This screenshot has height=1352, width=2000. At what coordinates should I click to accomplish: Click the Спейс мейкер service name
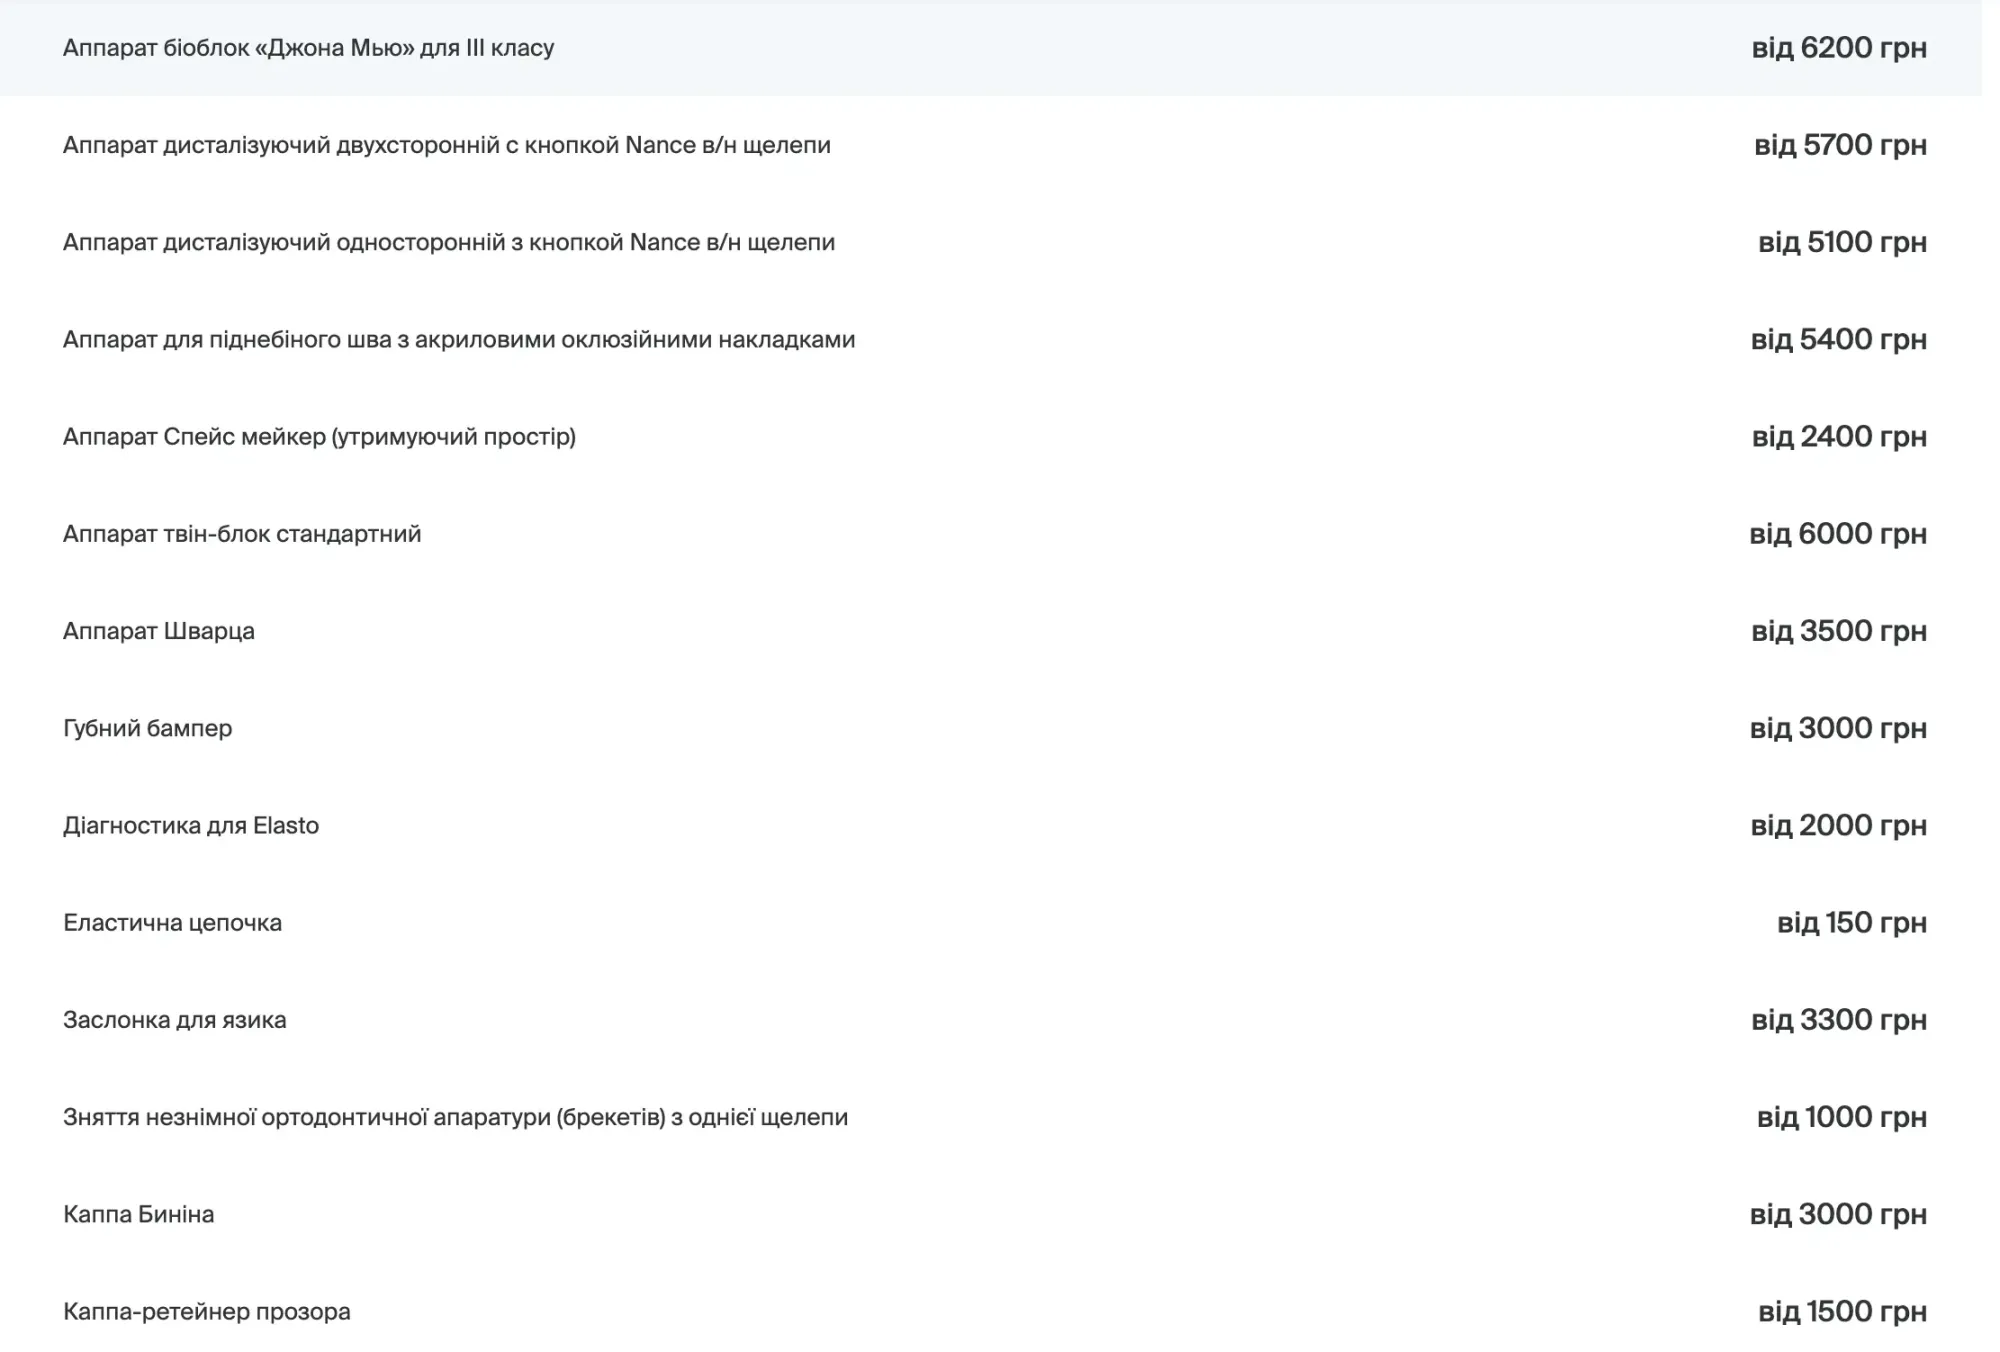(x=319, y=436)
